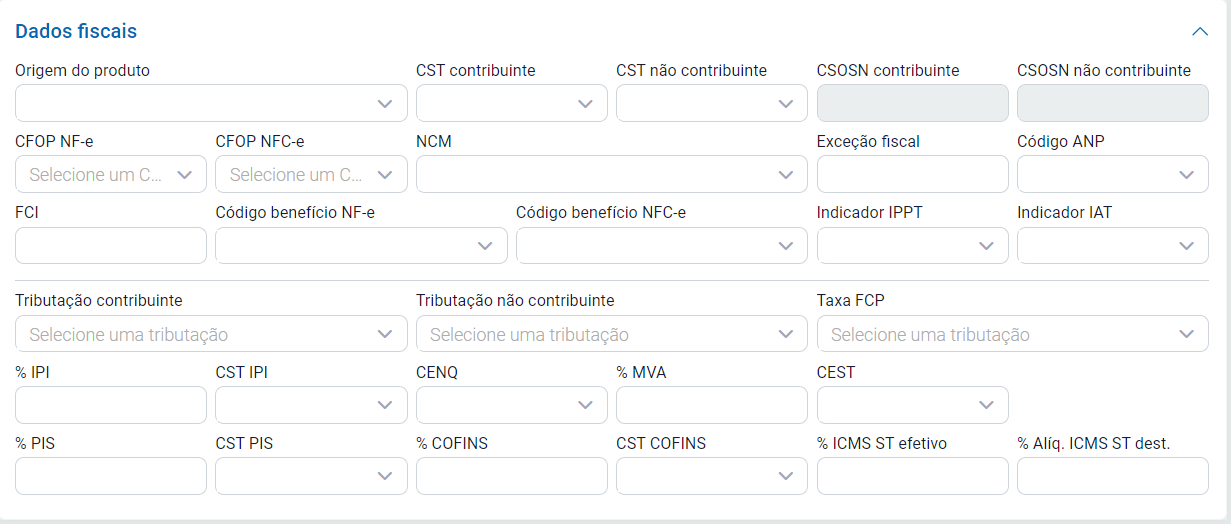Image resolution: width=1231 pixels, height=524 pixels.
Task: Open the Origem do produto dropdown
Action: (211, 103)
